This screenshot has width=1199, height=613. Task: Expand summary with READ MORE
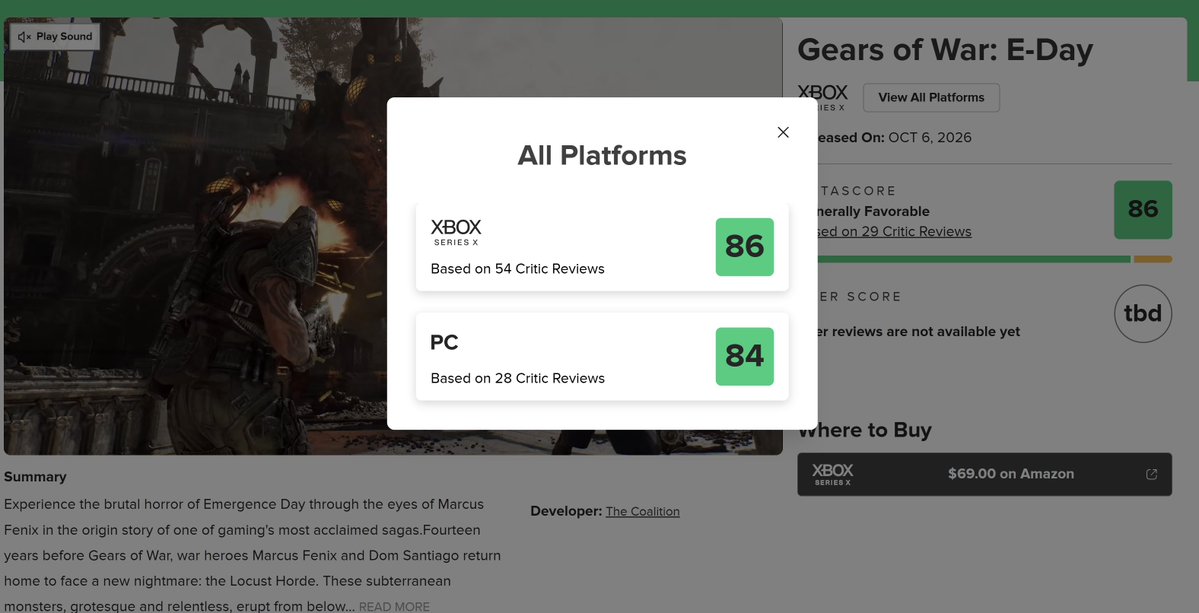click(x=394, y=607)
